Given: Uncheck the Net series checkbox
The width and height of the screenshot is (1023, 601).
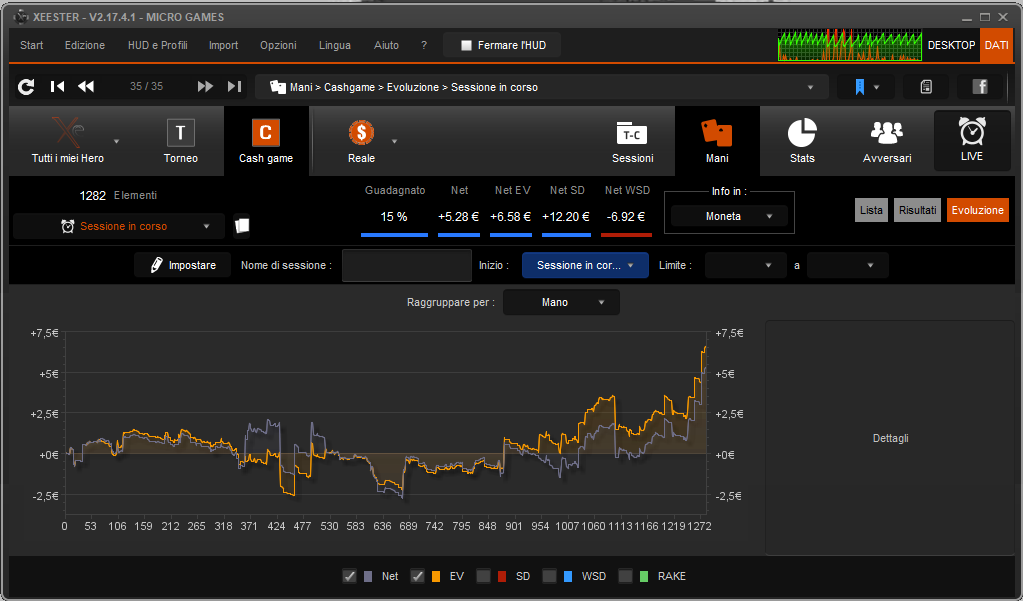Looking at the screenshot, I should click(350, 576).
